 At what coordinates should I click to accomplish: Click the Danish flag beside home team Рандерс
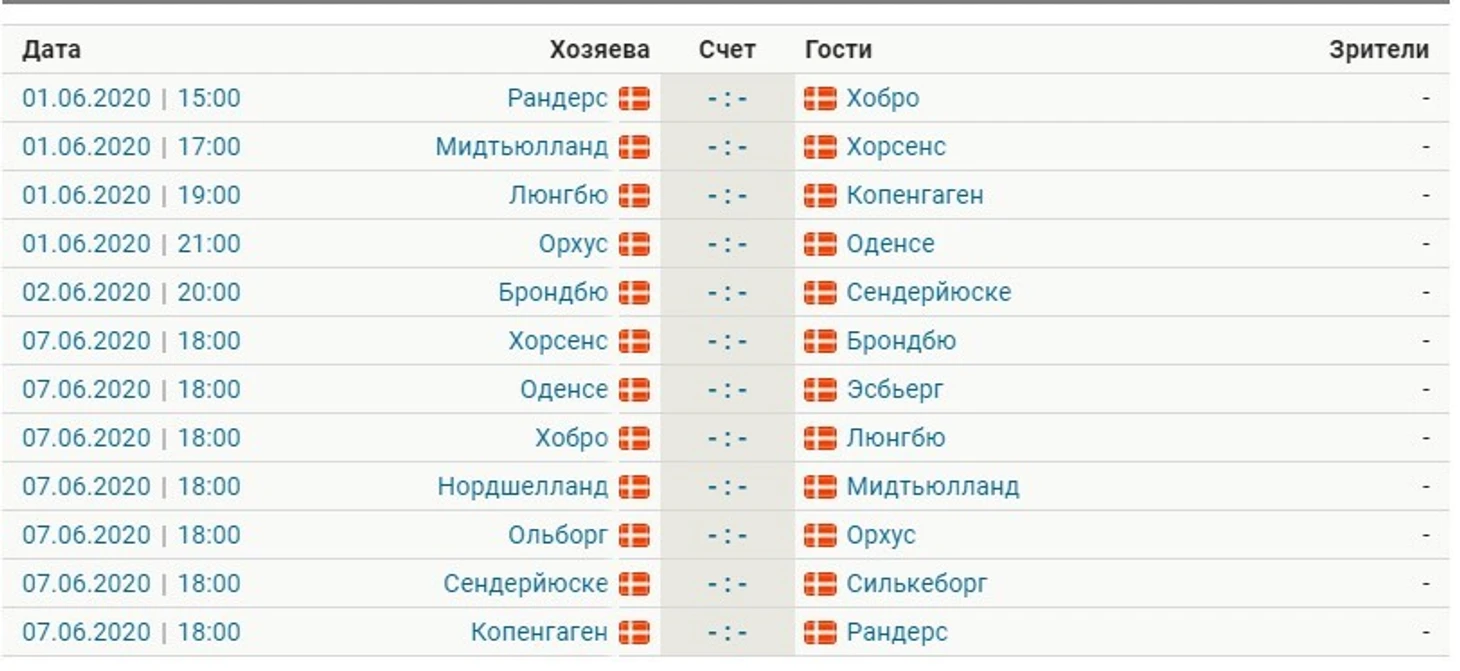[x=634, y=98]
